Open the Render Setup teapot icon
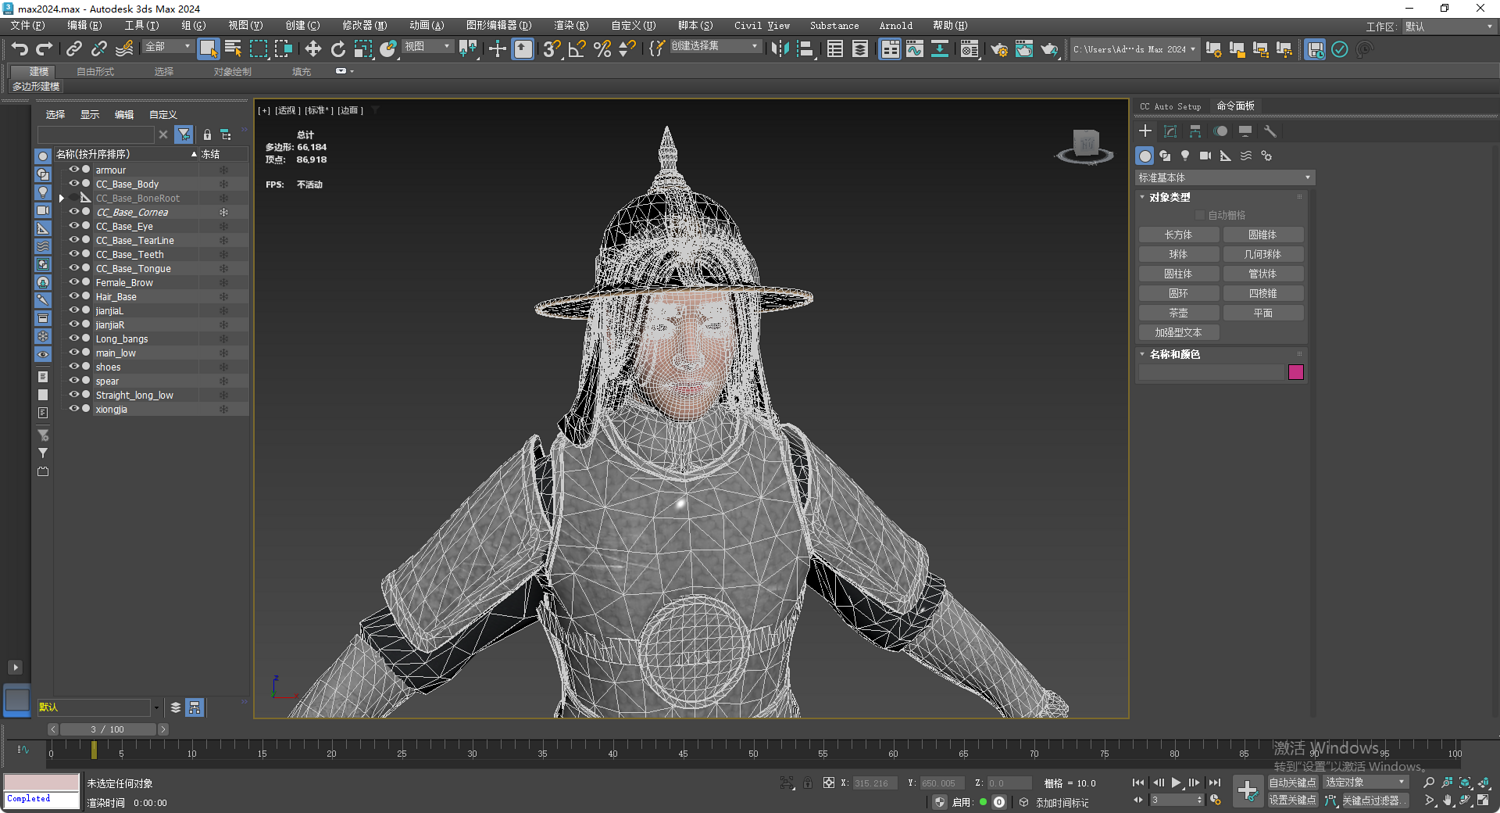Screen dimensions: 1500x813 click(x=999, y=49)
